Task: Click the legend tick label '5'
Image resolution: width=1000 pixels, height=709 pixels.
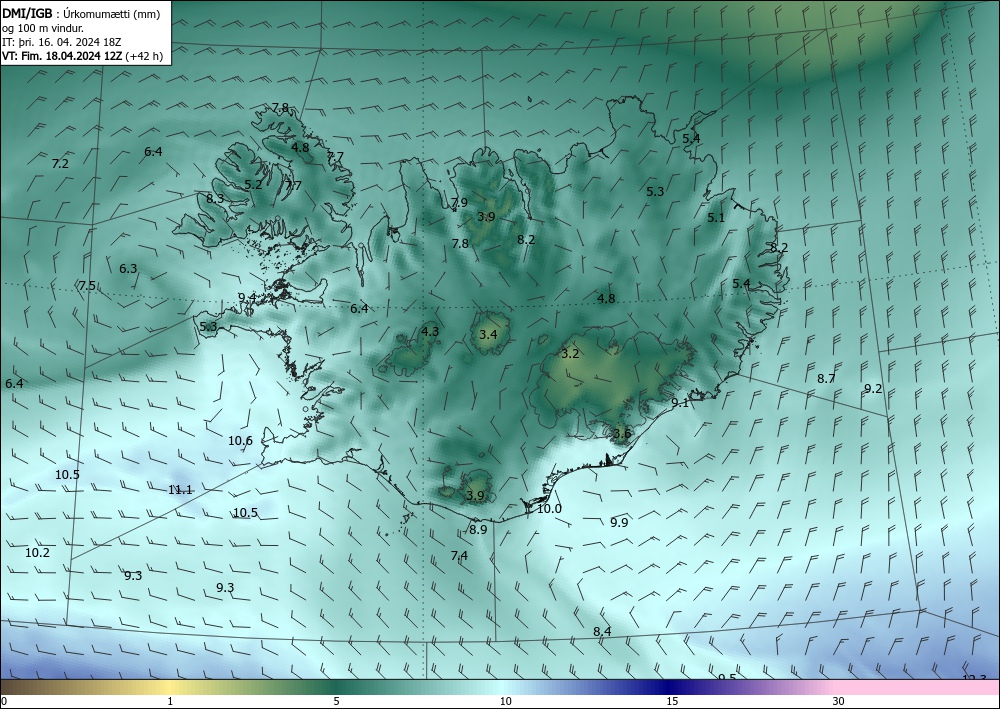Action: coord(336,701)
